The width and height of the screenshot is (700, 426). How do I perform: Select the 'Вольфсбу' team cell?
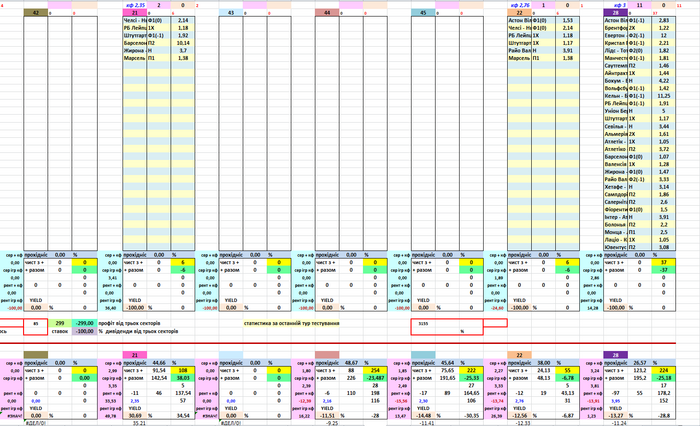tap(616, 88)
